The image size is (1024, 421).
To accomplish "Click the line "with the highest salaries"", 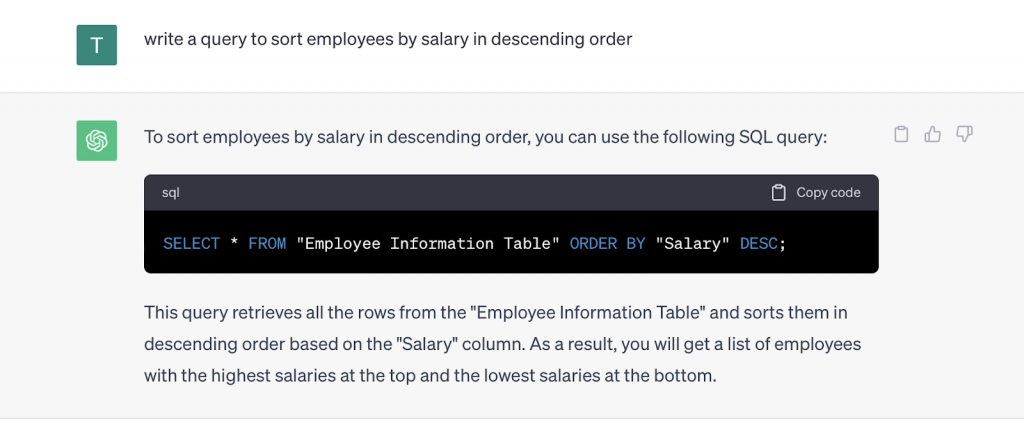I will click(430, 376).
